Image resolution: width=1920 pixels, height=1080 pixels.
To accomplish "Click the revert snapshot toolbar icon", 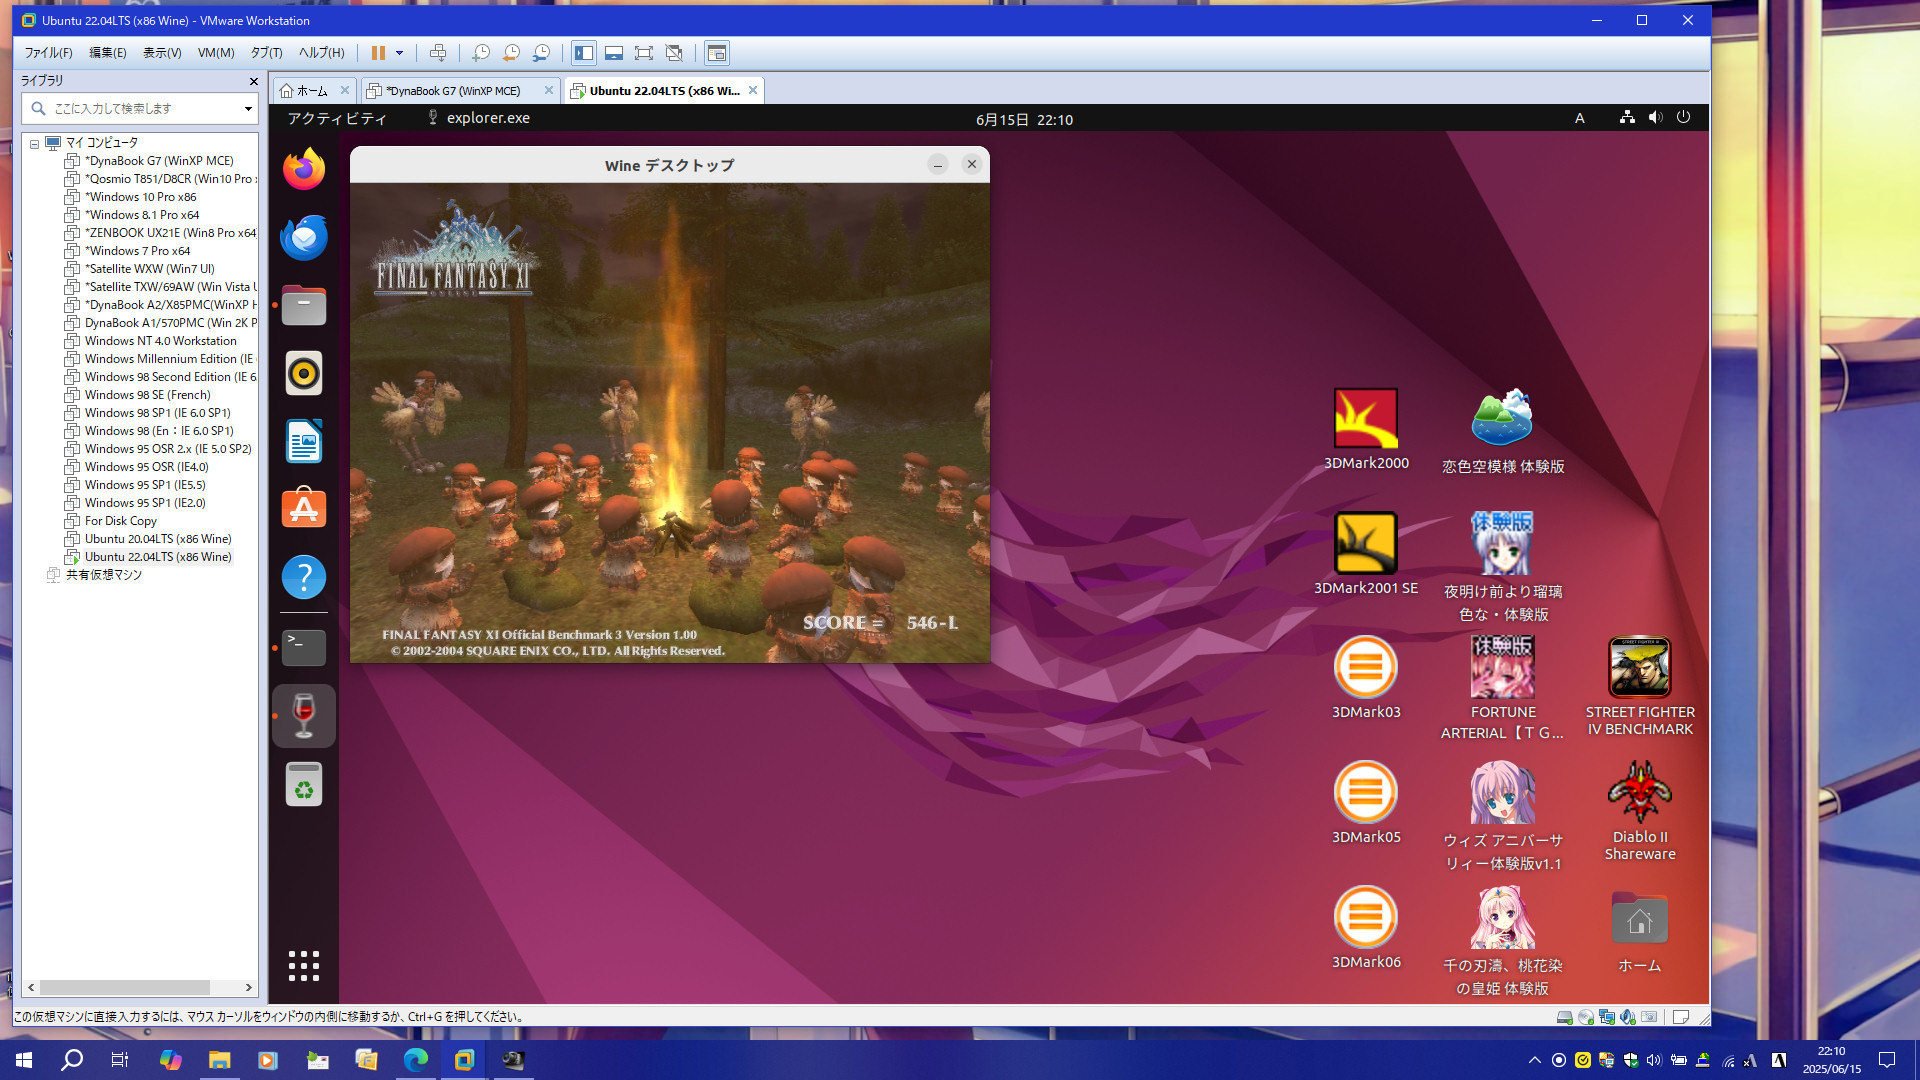I will [x=511, y=53].
